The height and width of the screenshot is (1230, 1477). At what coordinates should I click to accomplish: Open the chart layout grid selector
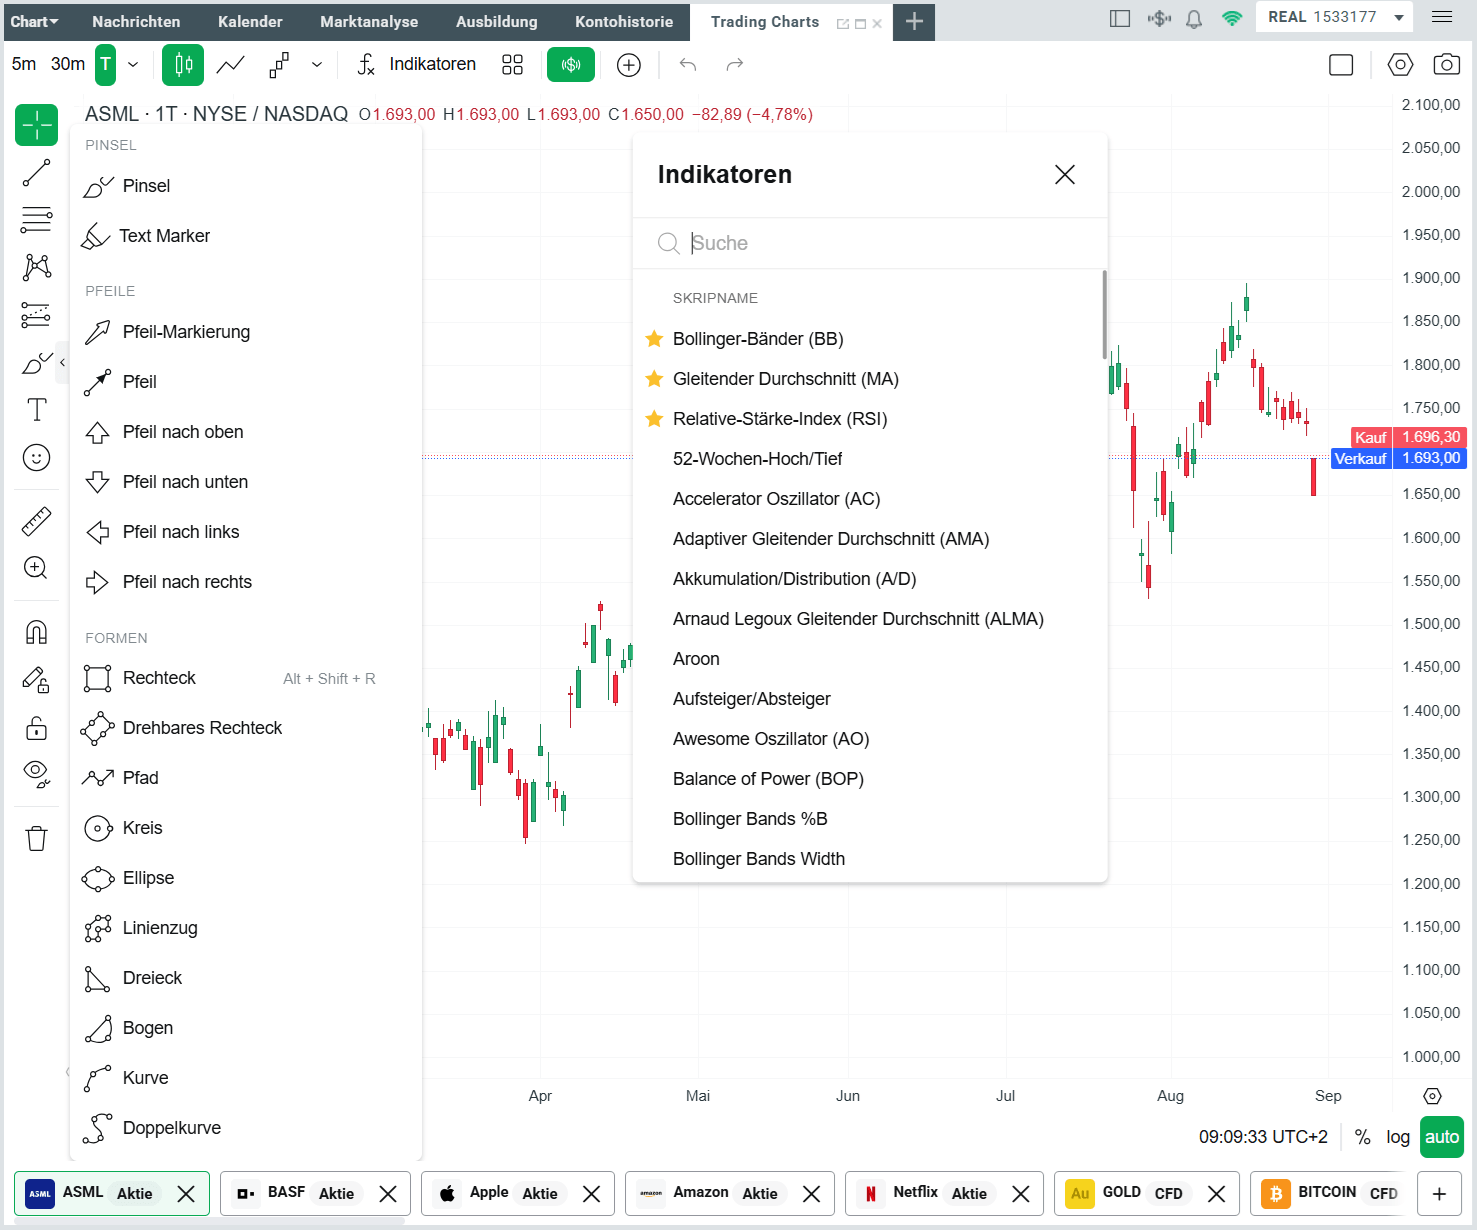(x=513, y=65)
